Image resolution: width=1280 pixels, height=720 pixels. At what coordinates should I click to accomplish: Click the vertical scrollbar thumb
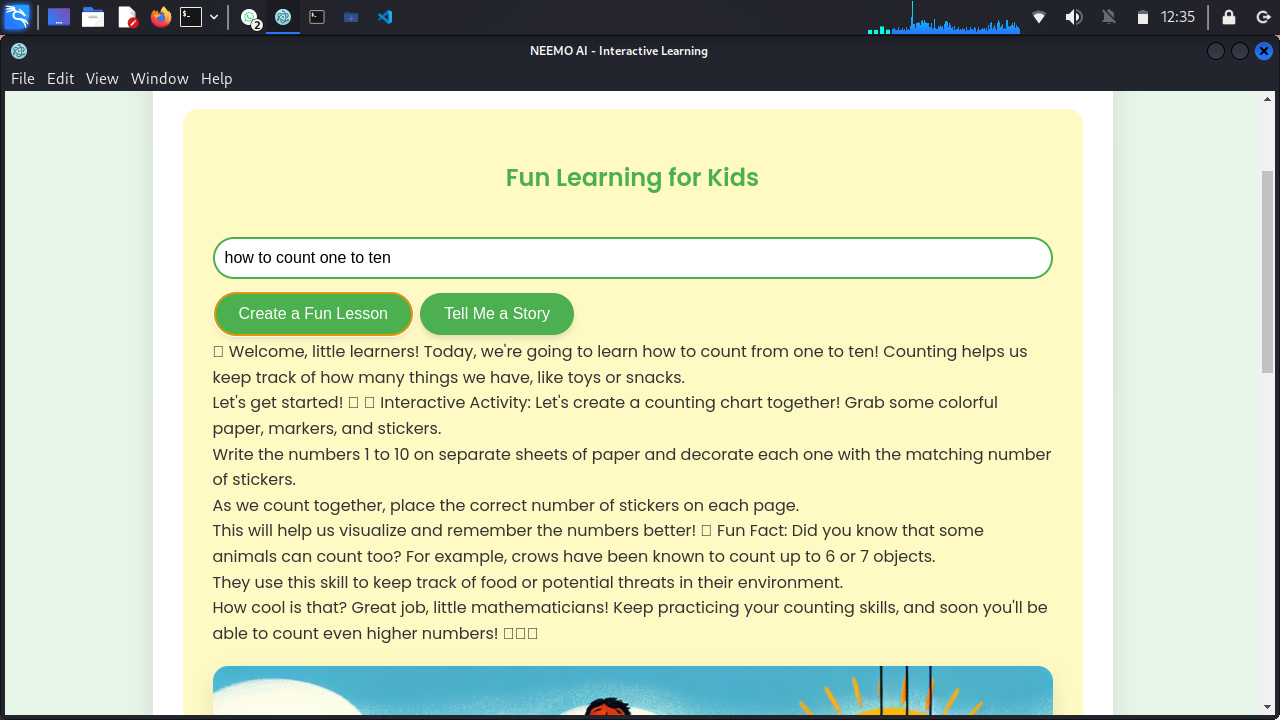[x=1268, y=272]
